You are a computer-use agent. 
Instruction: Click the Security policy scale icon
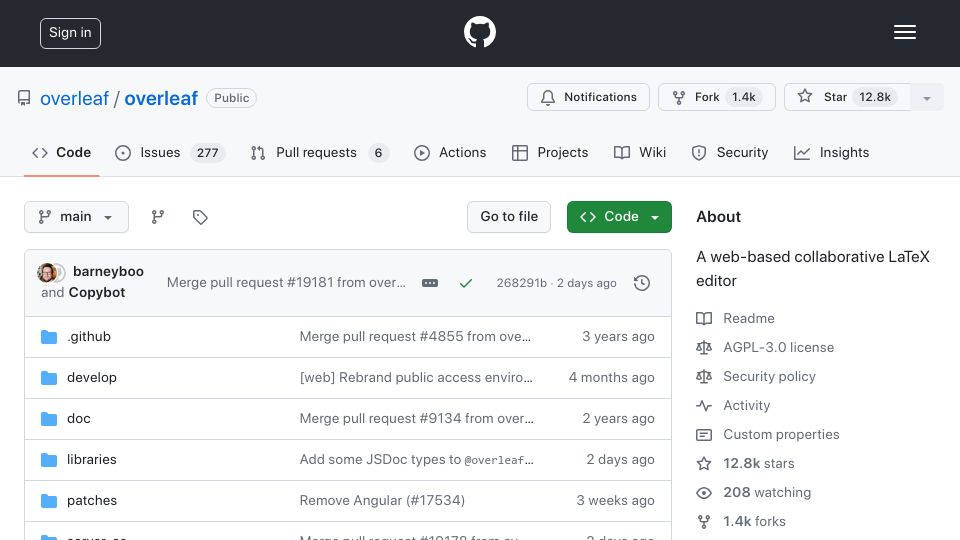click(x=704, y=377)
